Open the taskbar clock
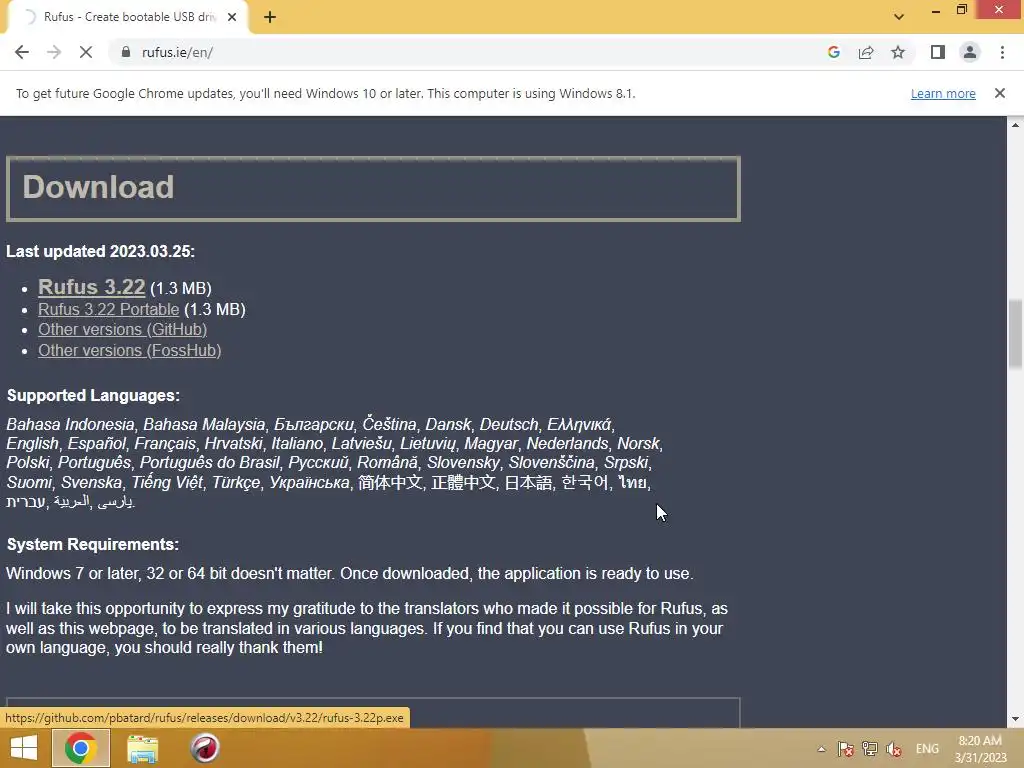 [980, 749]
